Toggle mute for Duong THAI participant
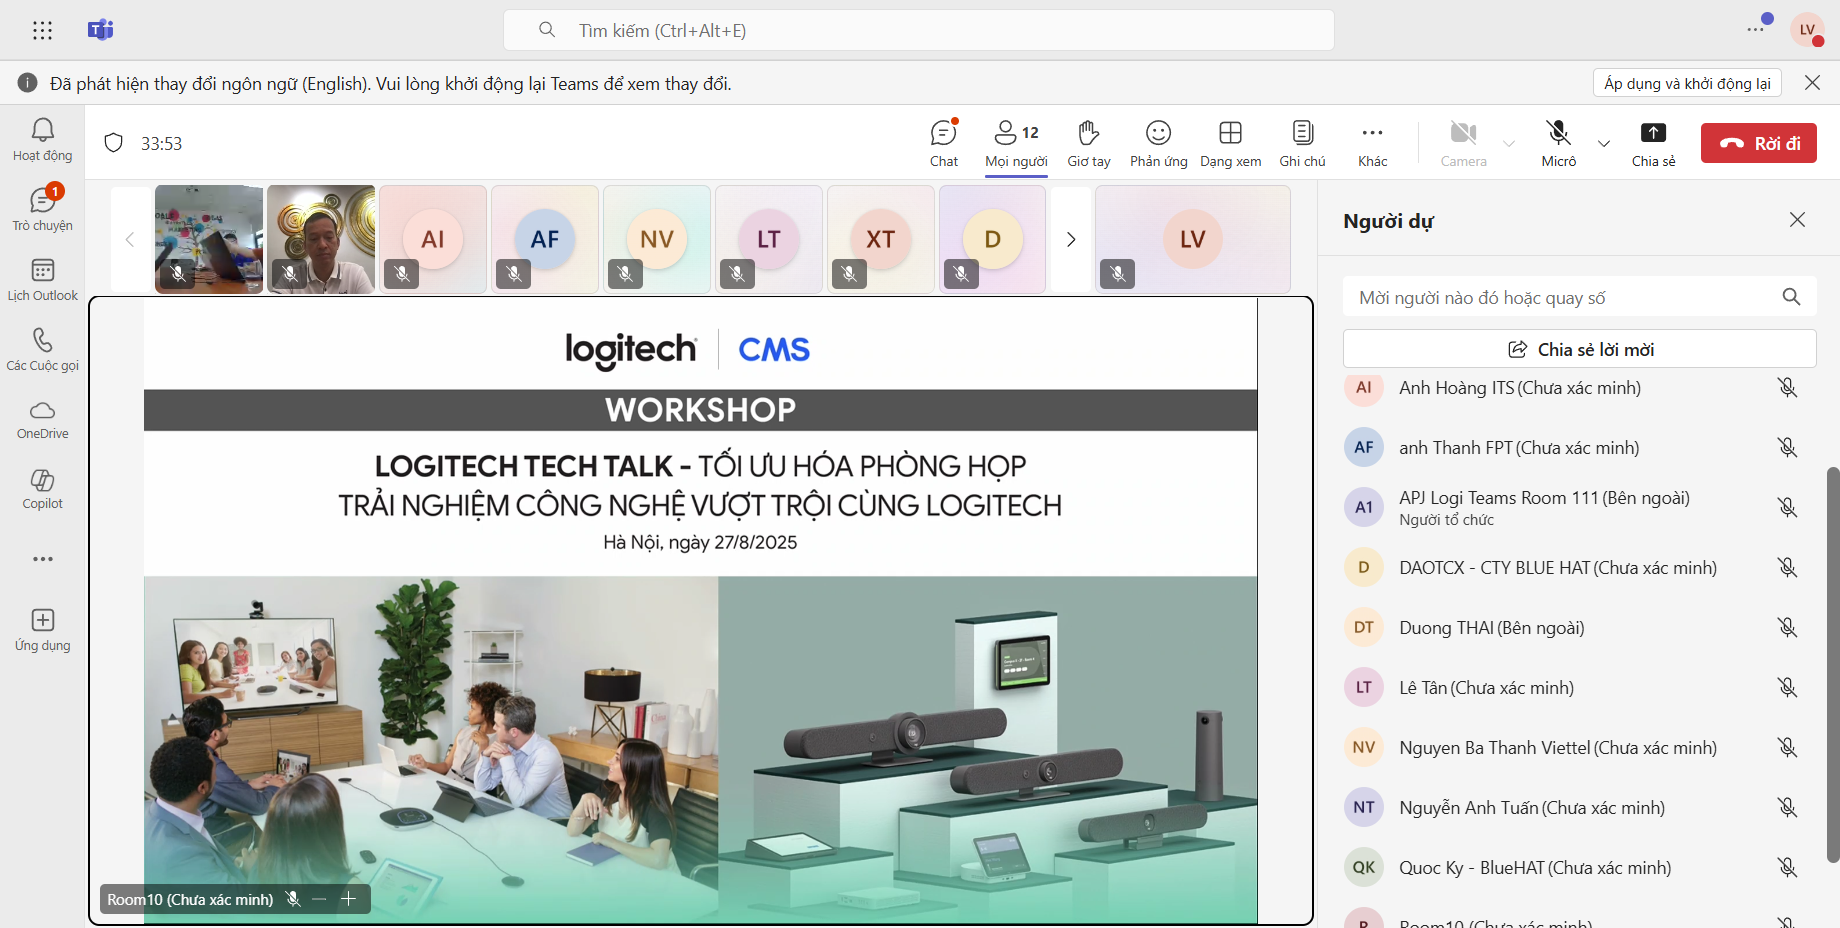This screenshot has width=1840, height=928. [x=1787, y=628]
